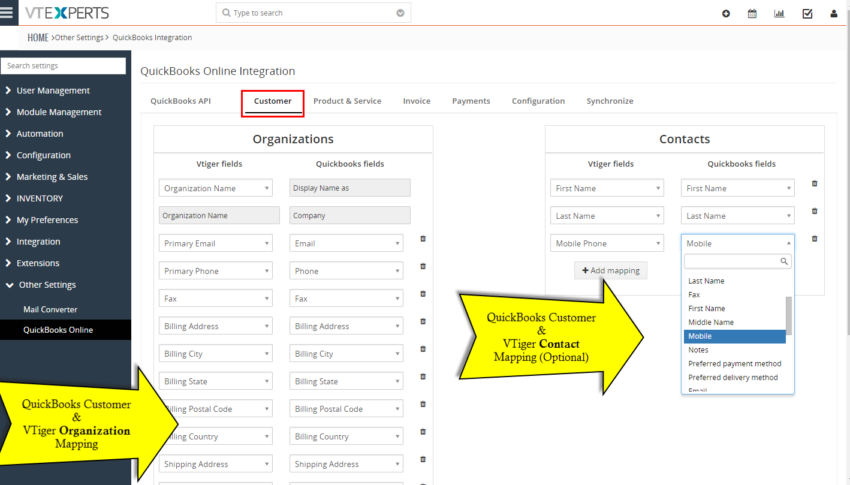Open Contacts Vtiger First Name dropdown
This screenshot has width=850, height=485.
pyautogui.click(x=607, y=188)
